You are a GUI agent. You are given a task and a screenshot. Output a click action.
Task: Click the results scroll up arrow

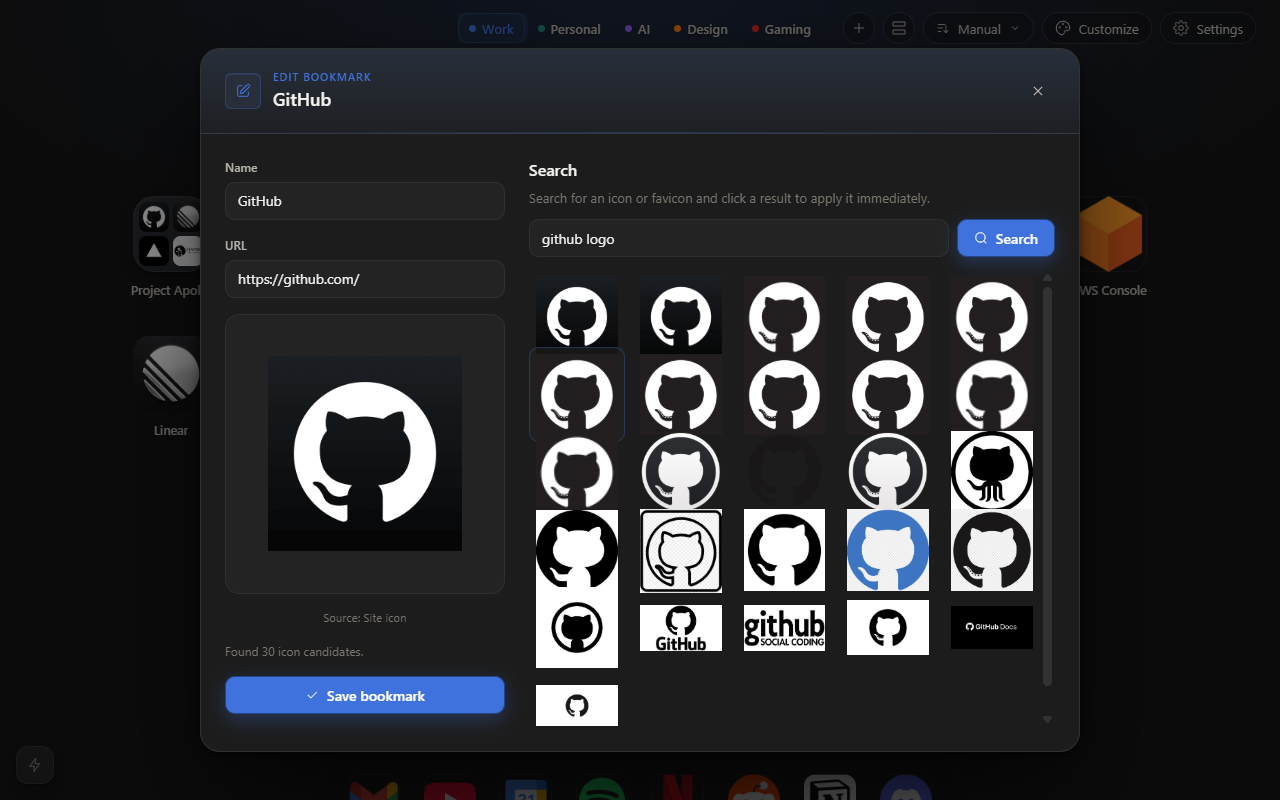[x=1048, y=278]
